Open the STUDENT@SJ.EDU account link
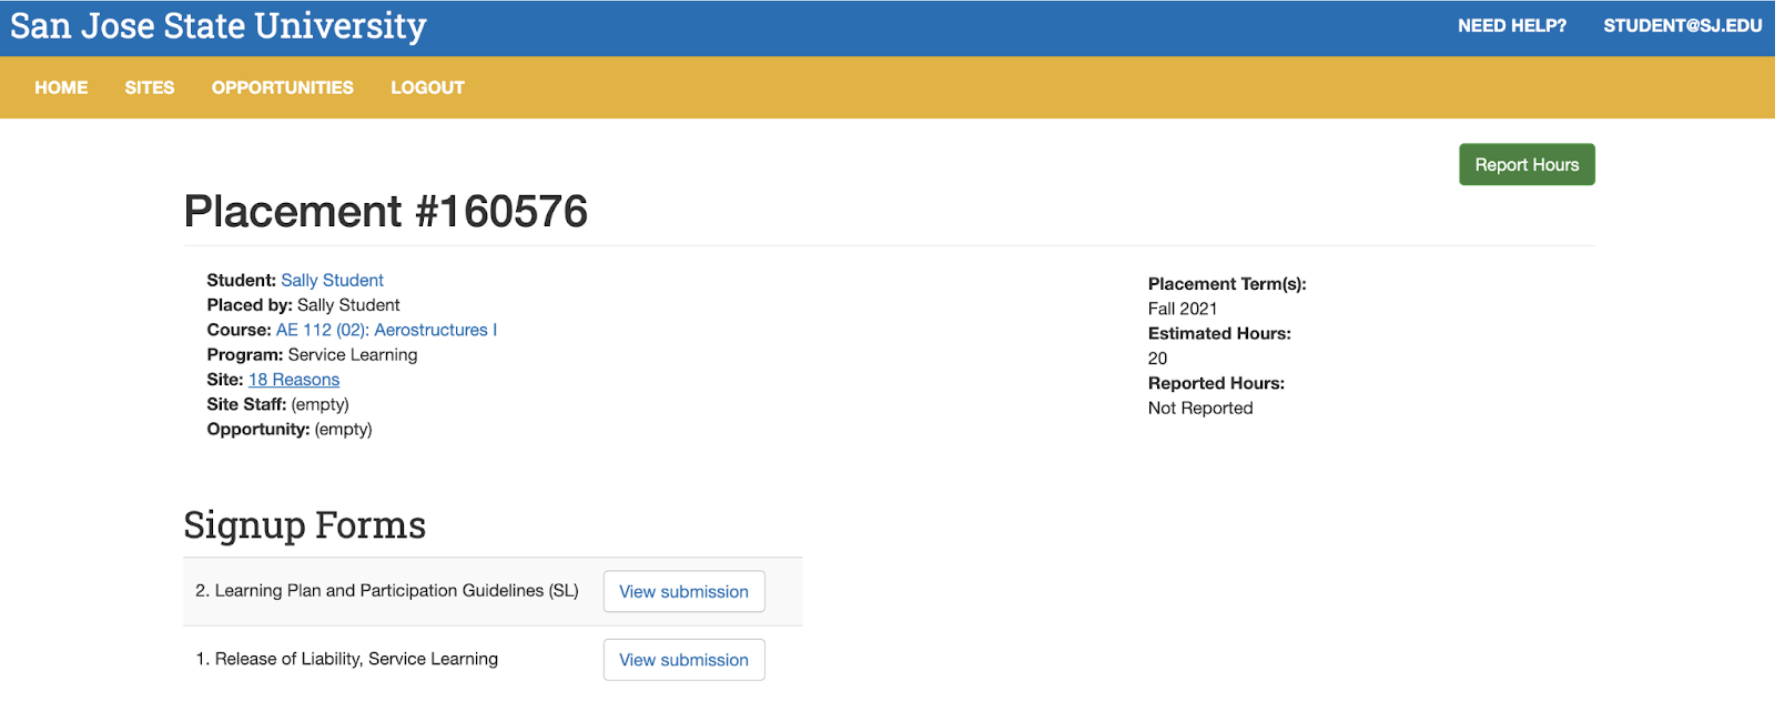Viewport: 1778px width, 704px height. (1682, 26)
